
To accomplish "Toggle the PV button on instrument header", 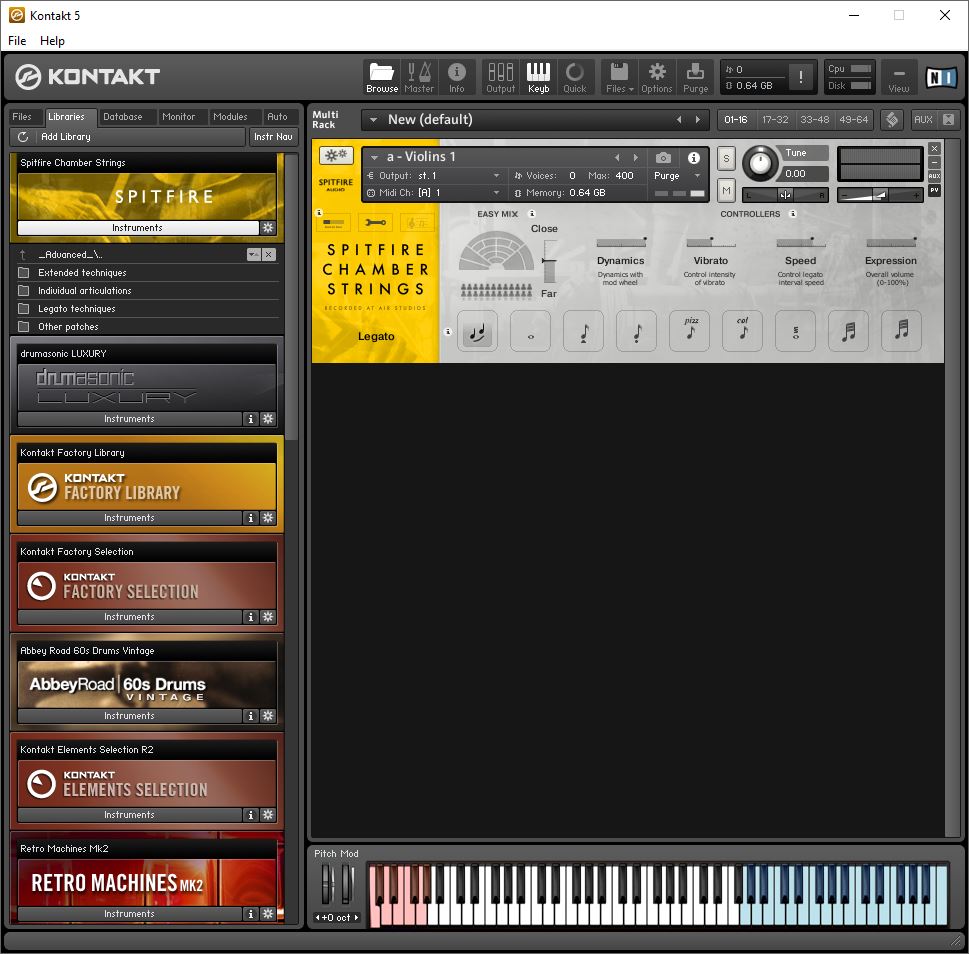I will coord(934,190).
